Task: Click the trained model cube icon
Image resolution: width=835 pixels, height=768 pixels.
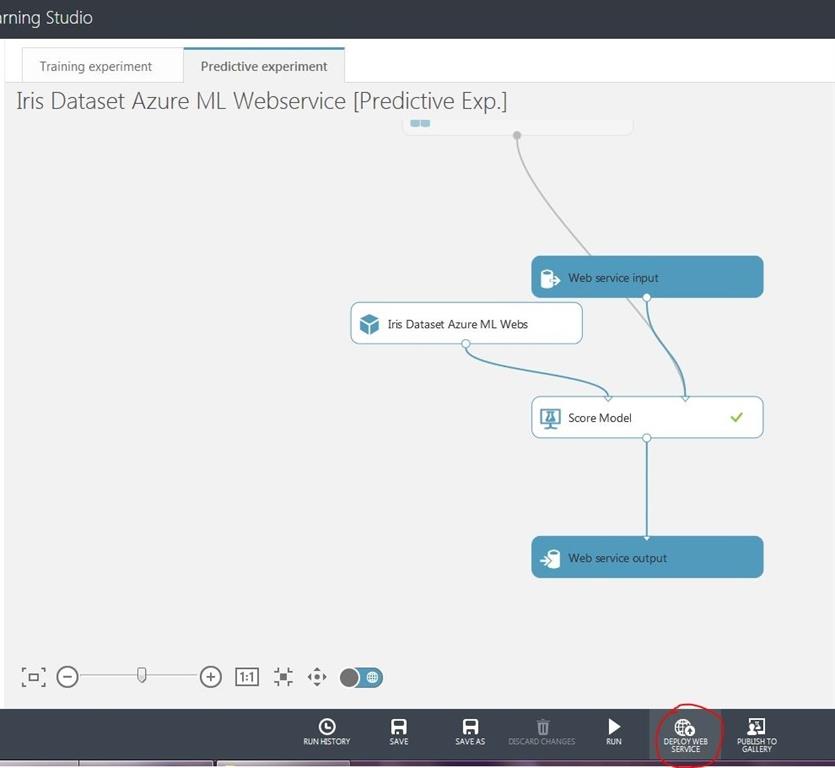Action: (369, 324)
